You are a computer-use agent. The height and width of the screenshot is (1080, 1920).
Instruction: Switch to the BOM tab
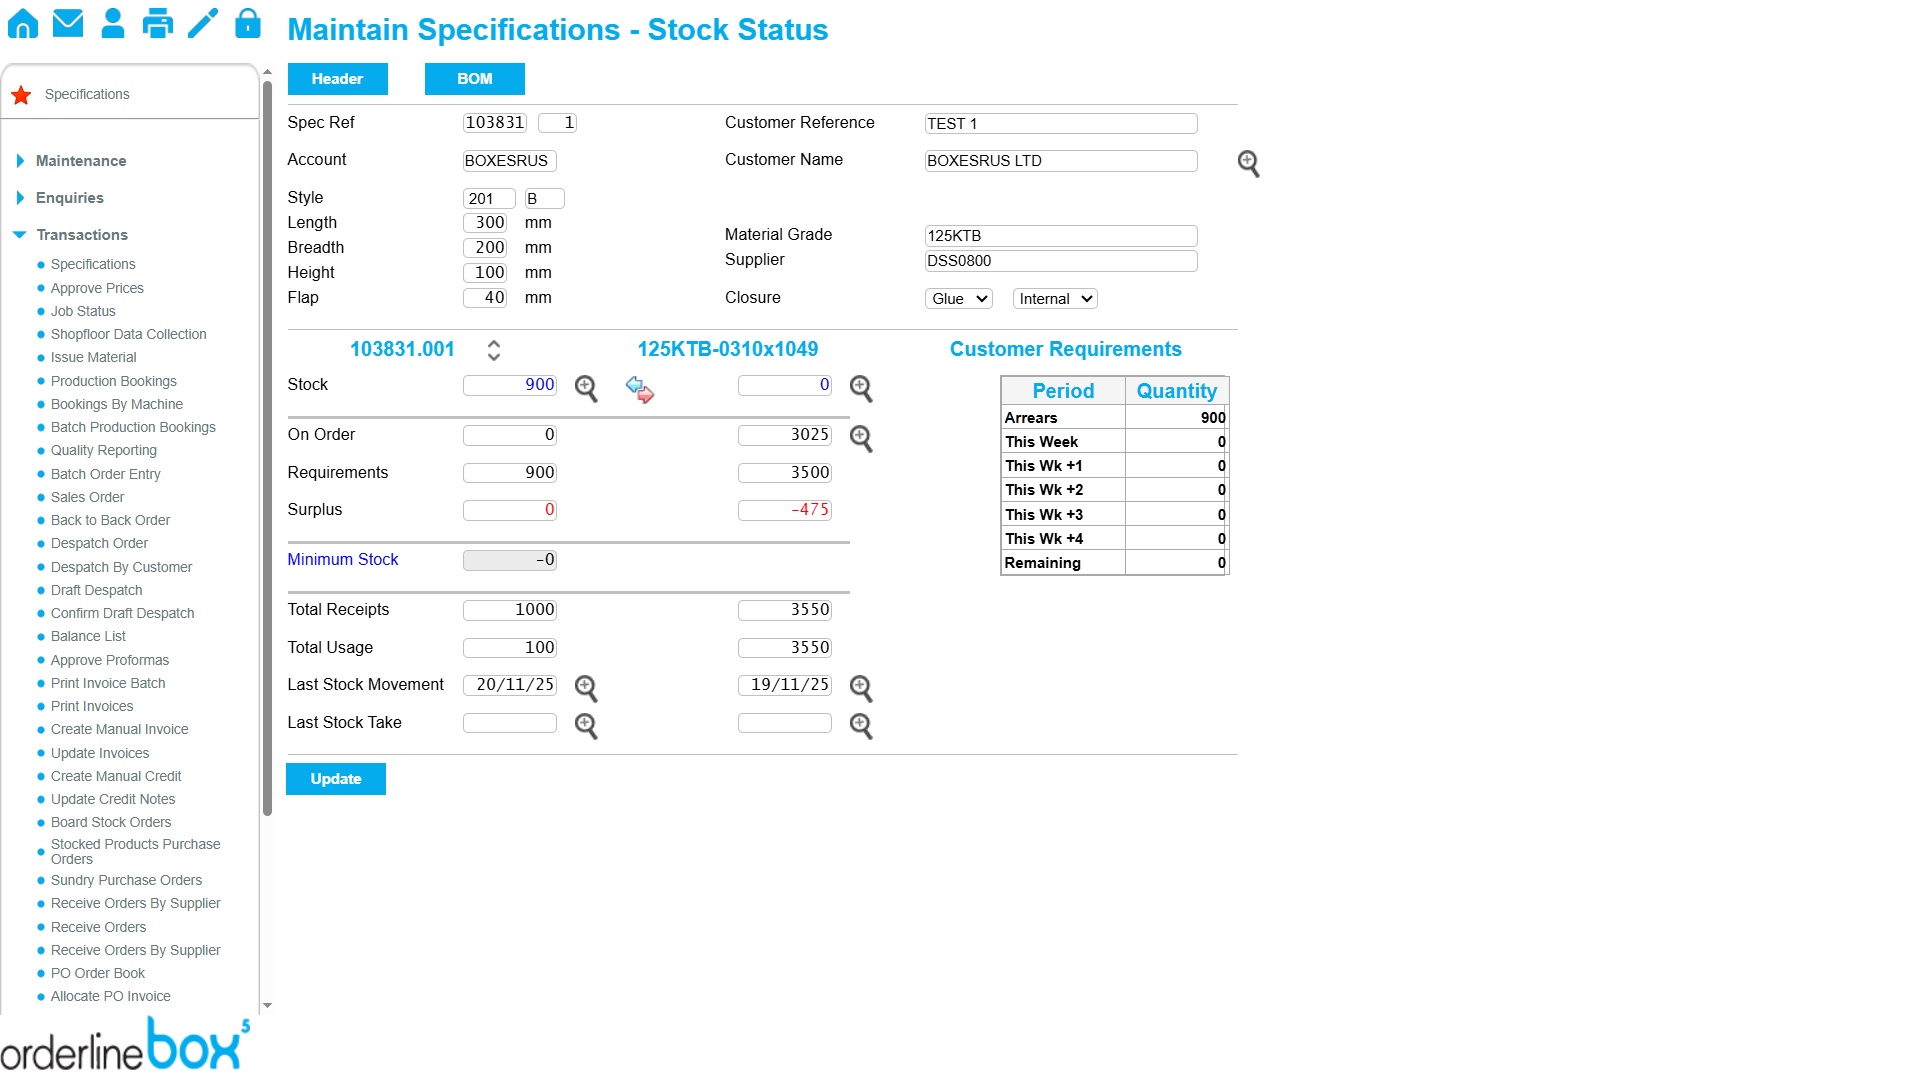tap(474, 79)
